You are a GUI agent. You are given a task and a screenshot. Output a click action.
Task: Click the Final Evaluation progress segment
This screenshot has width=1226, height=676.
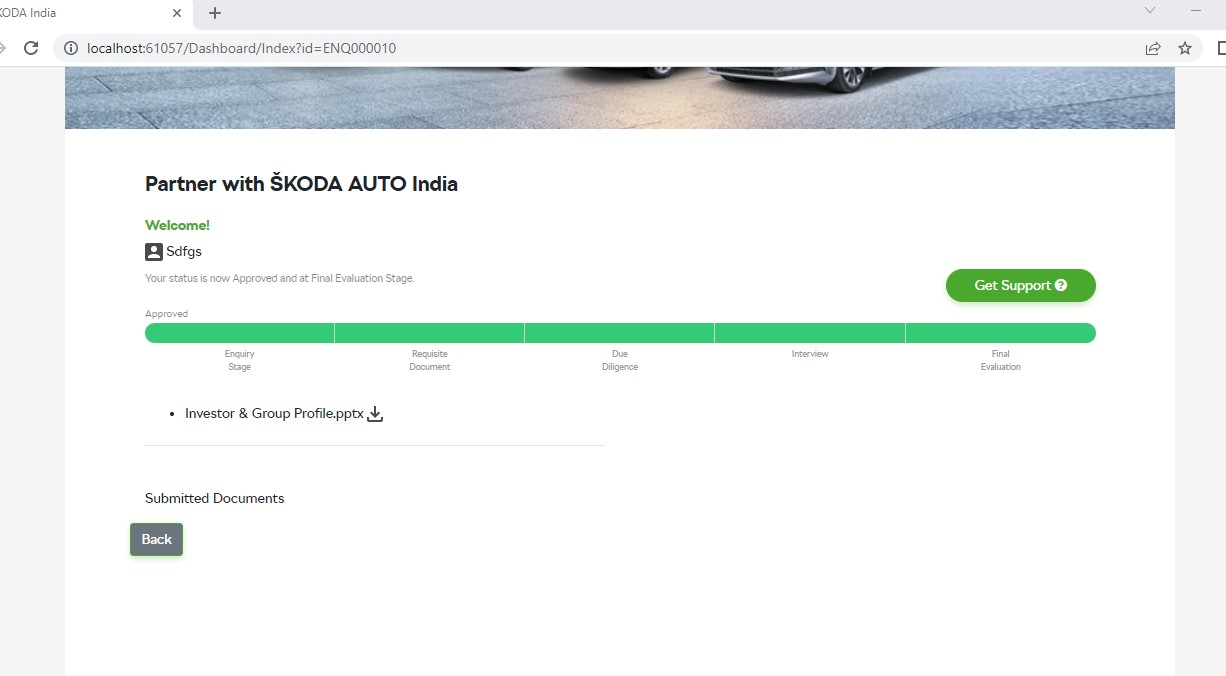click(1001, 333)
